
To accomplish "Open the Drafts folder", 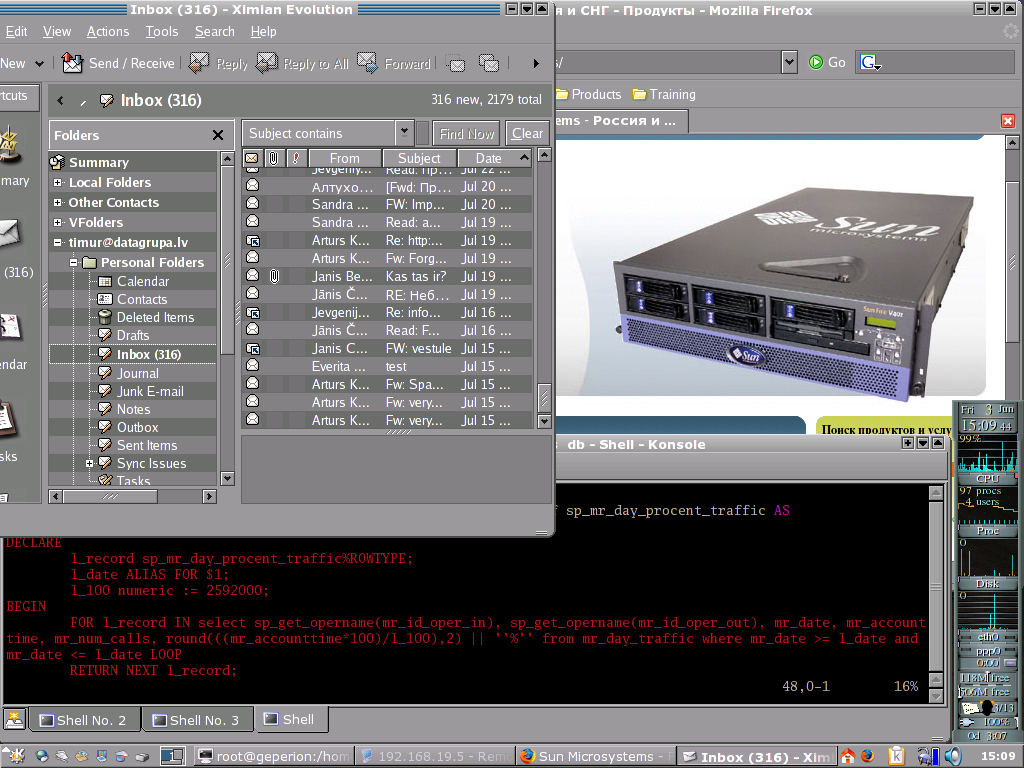I will pos(133,335).
